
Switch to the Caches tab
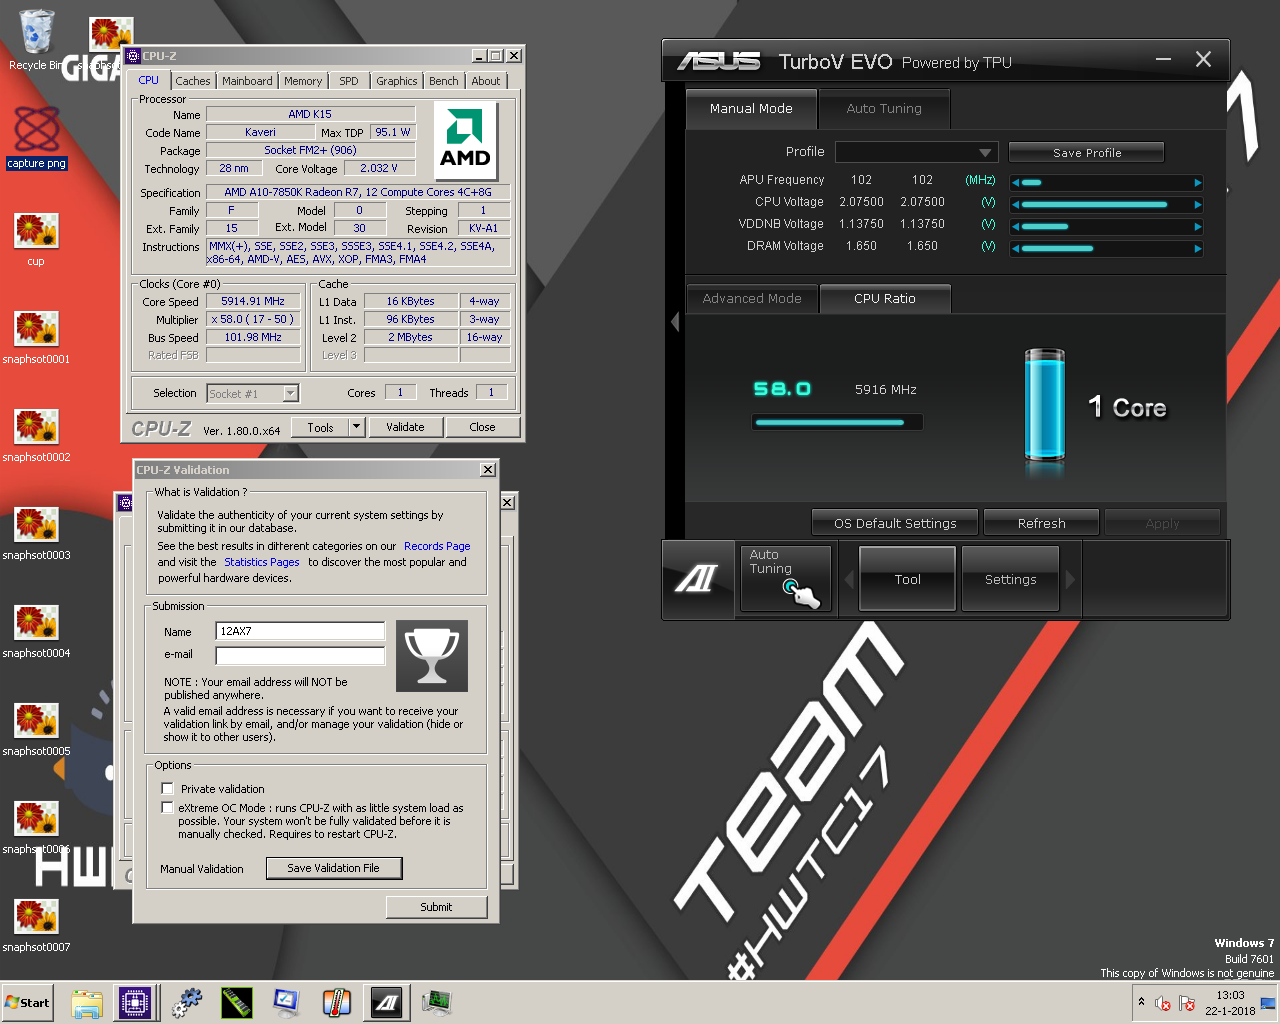pyautogui.click(x=193, y=81)
